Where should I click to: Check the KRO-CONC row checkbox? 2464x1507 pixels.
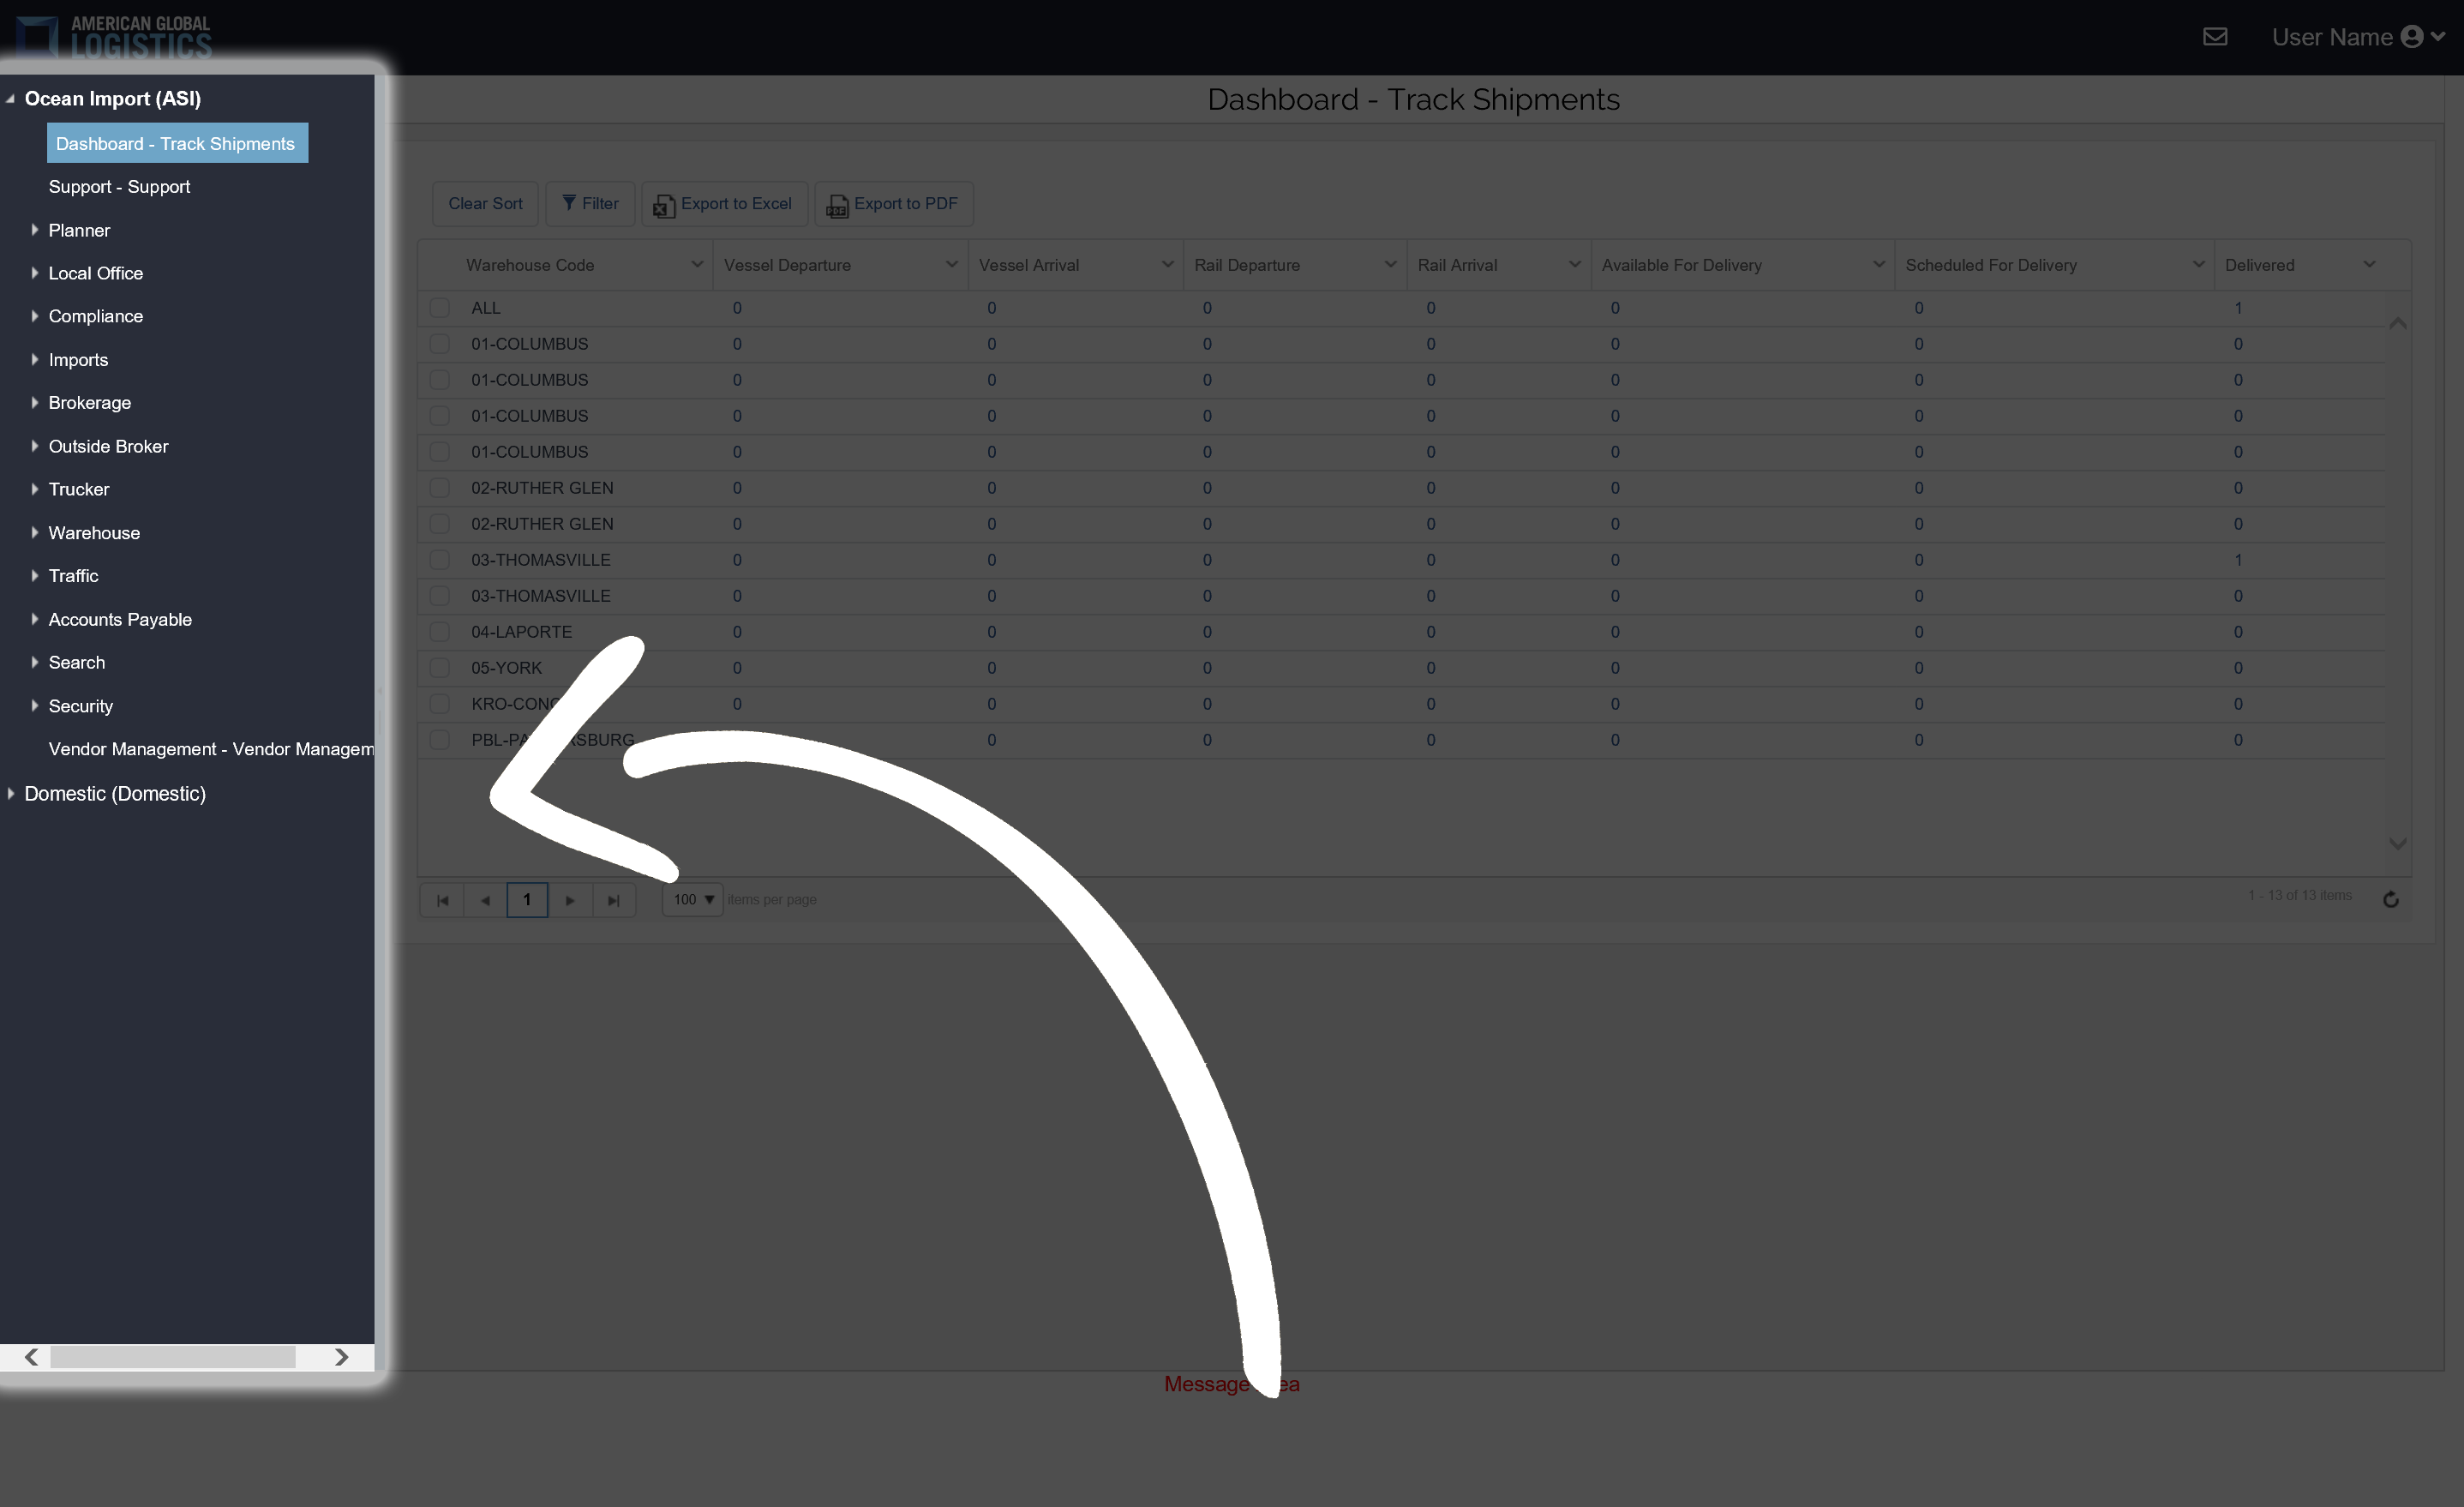439,704
